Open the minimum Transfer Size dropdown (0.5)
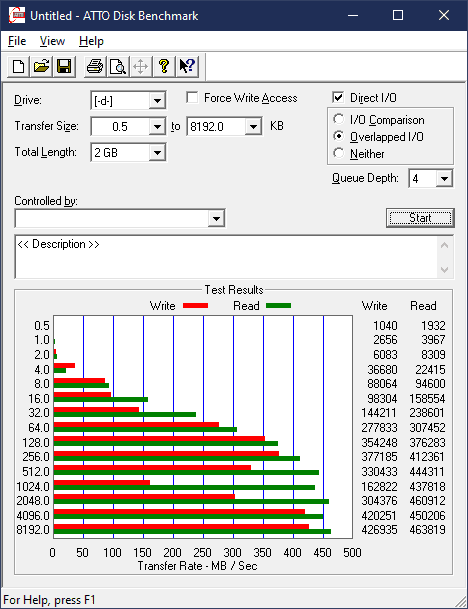Screen dimensions: 468x609 (157, 127)
